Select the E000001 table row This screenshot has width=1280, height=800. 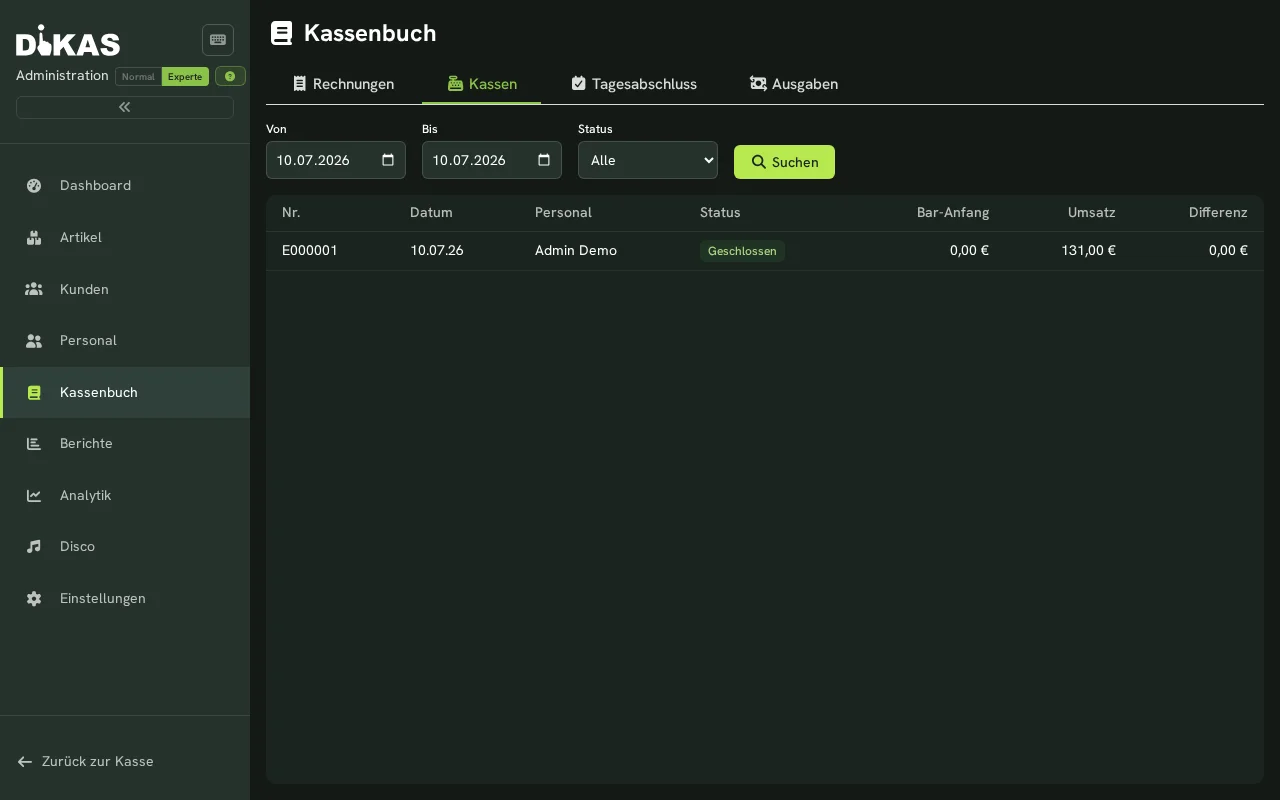point(765,251)
